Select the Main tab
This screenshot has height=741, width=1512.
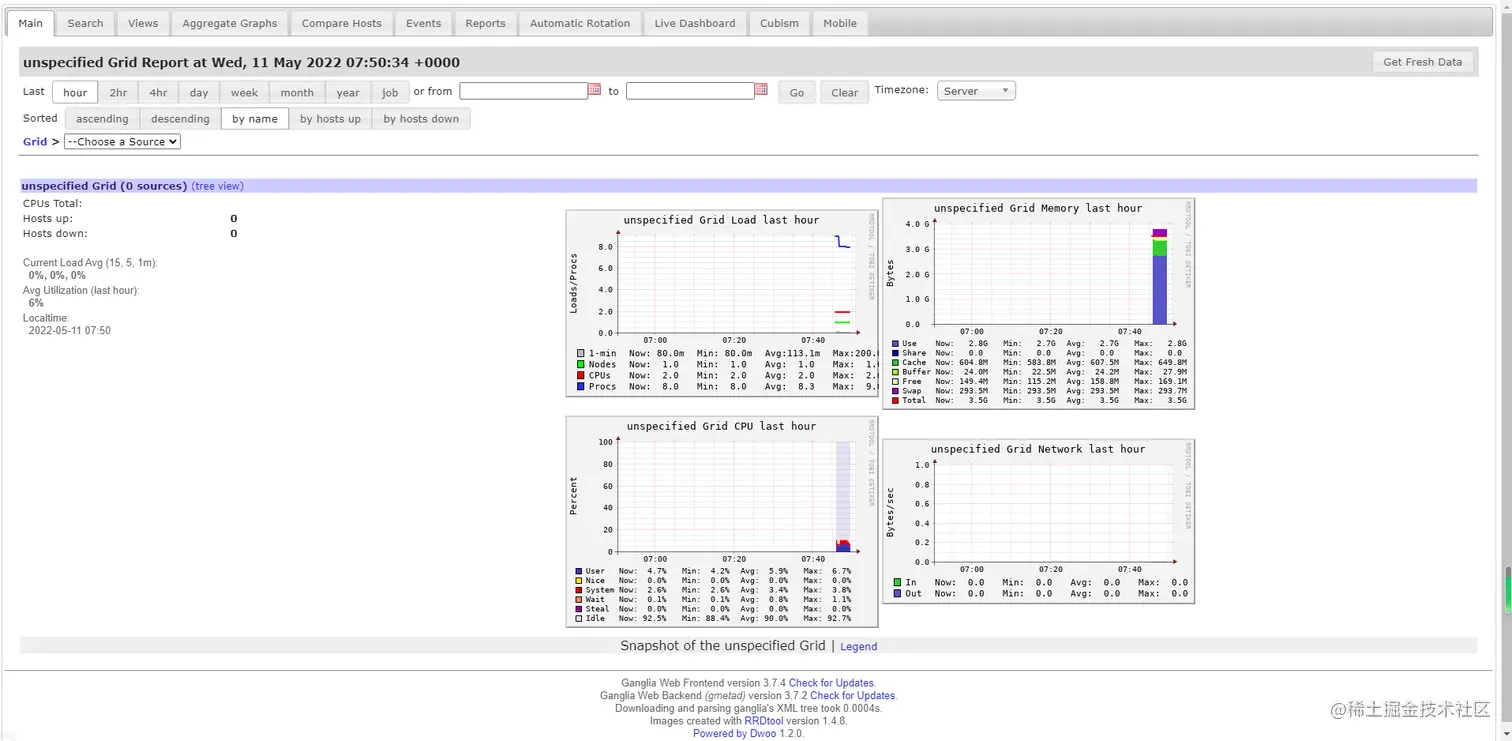click(x=30, y=23)
